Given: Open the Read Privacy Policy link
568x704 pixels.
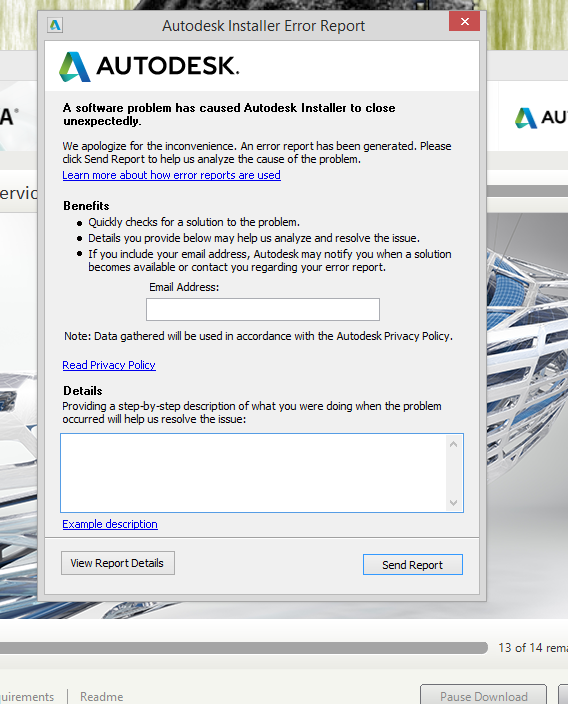Looking at the screenshot, I should click(x=109, y=365).
